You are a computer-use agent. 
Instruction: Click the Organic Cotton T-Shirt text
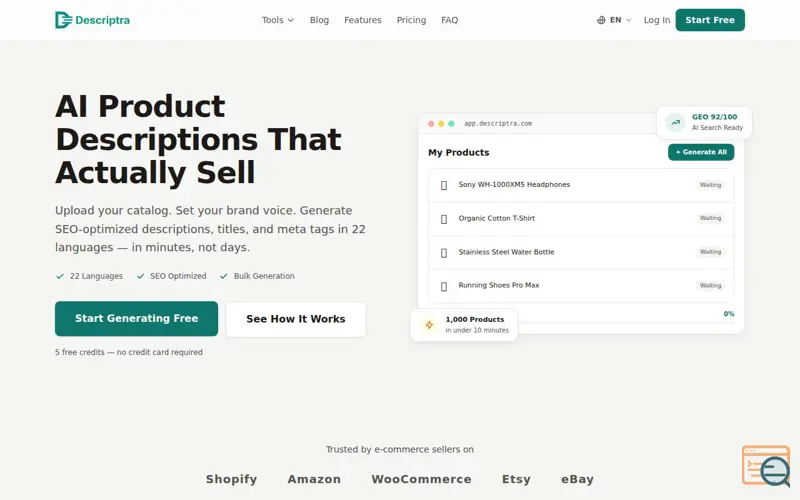coord(496,218)
